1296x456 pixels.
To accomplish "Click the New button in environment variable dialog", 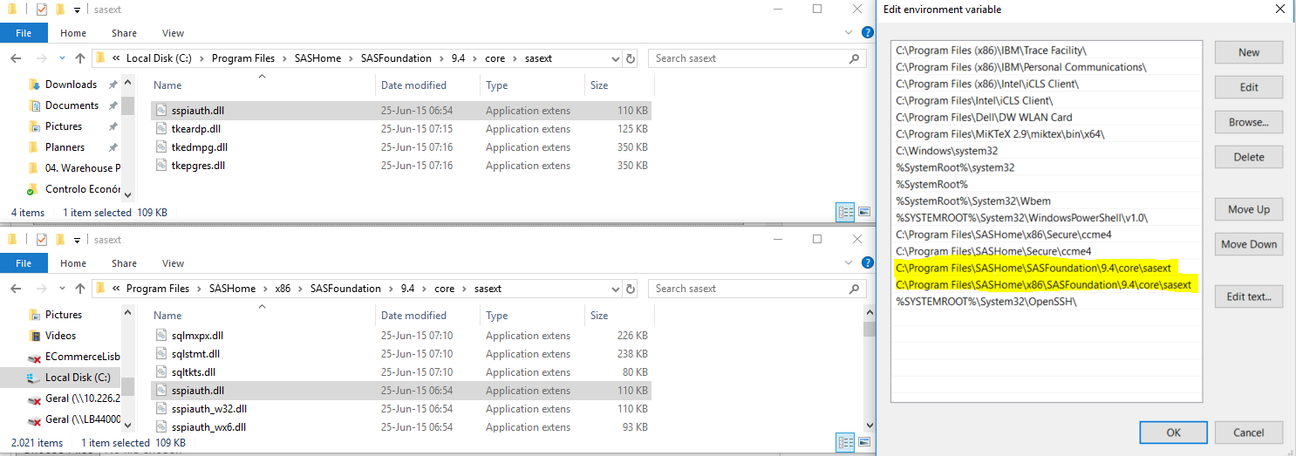I will point(1249,52).
